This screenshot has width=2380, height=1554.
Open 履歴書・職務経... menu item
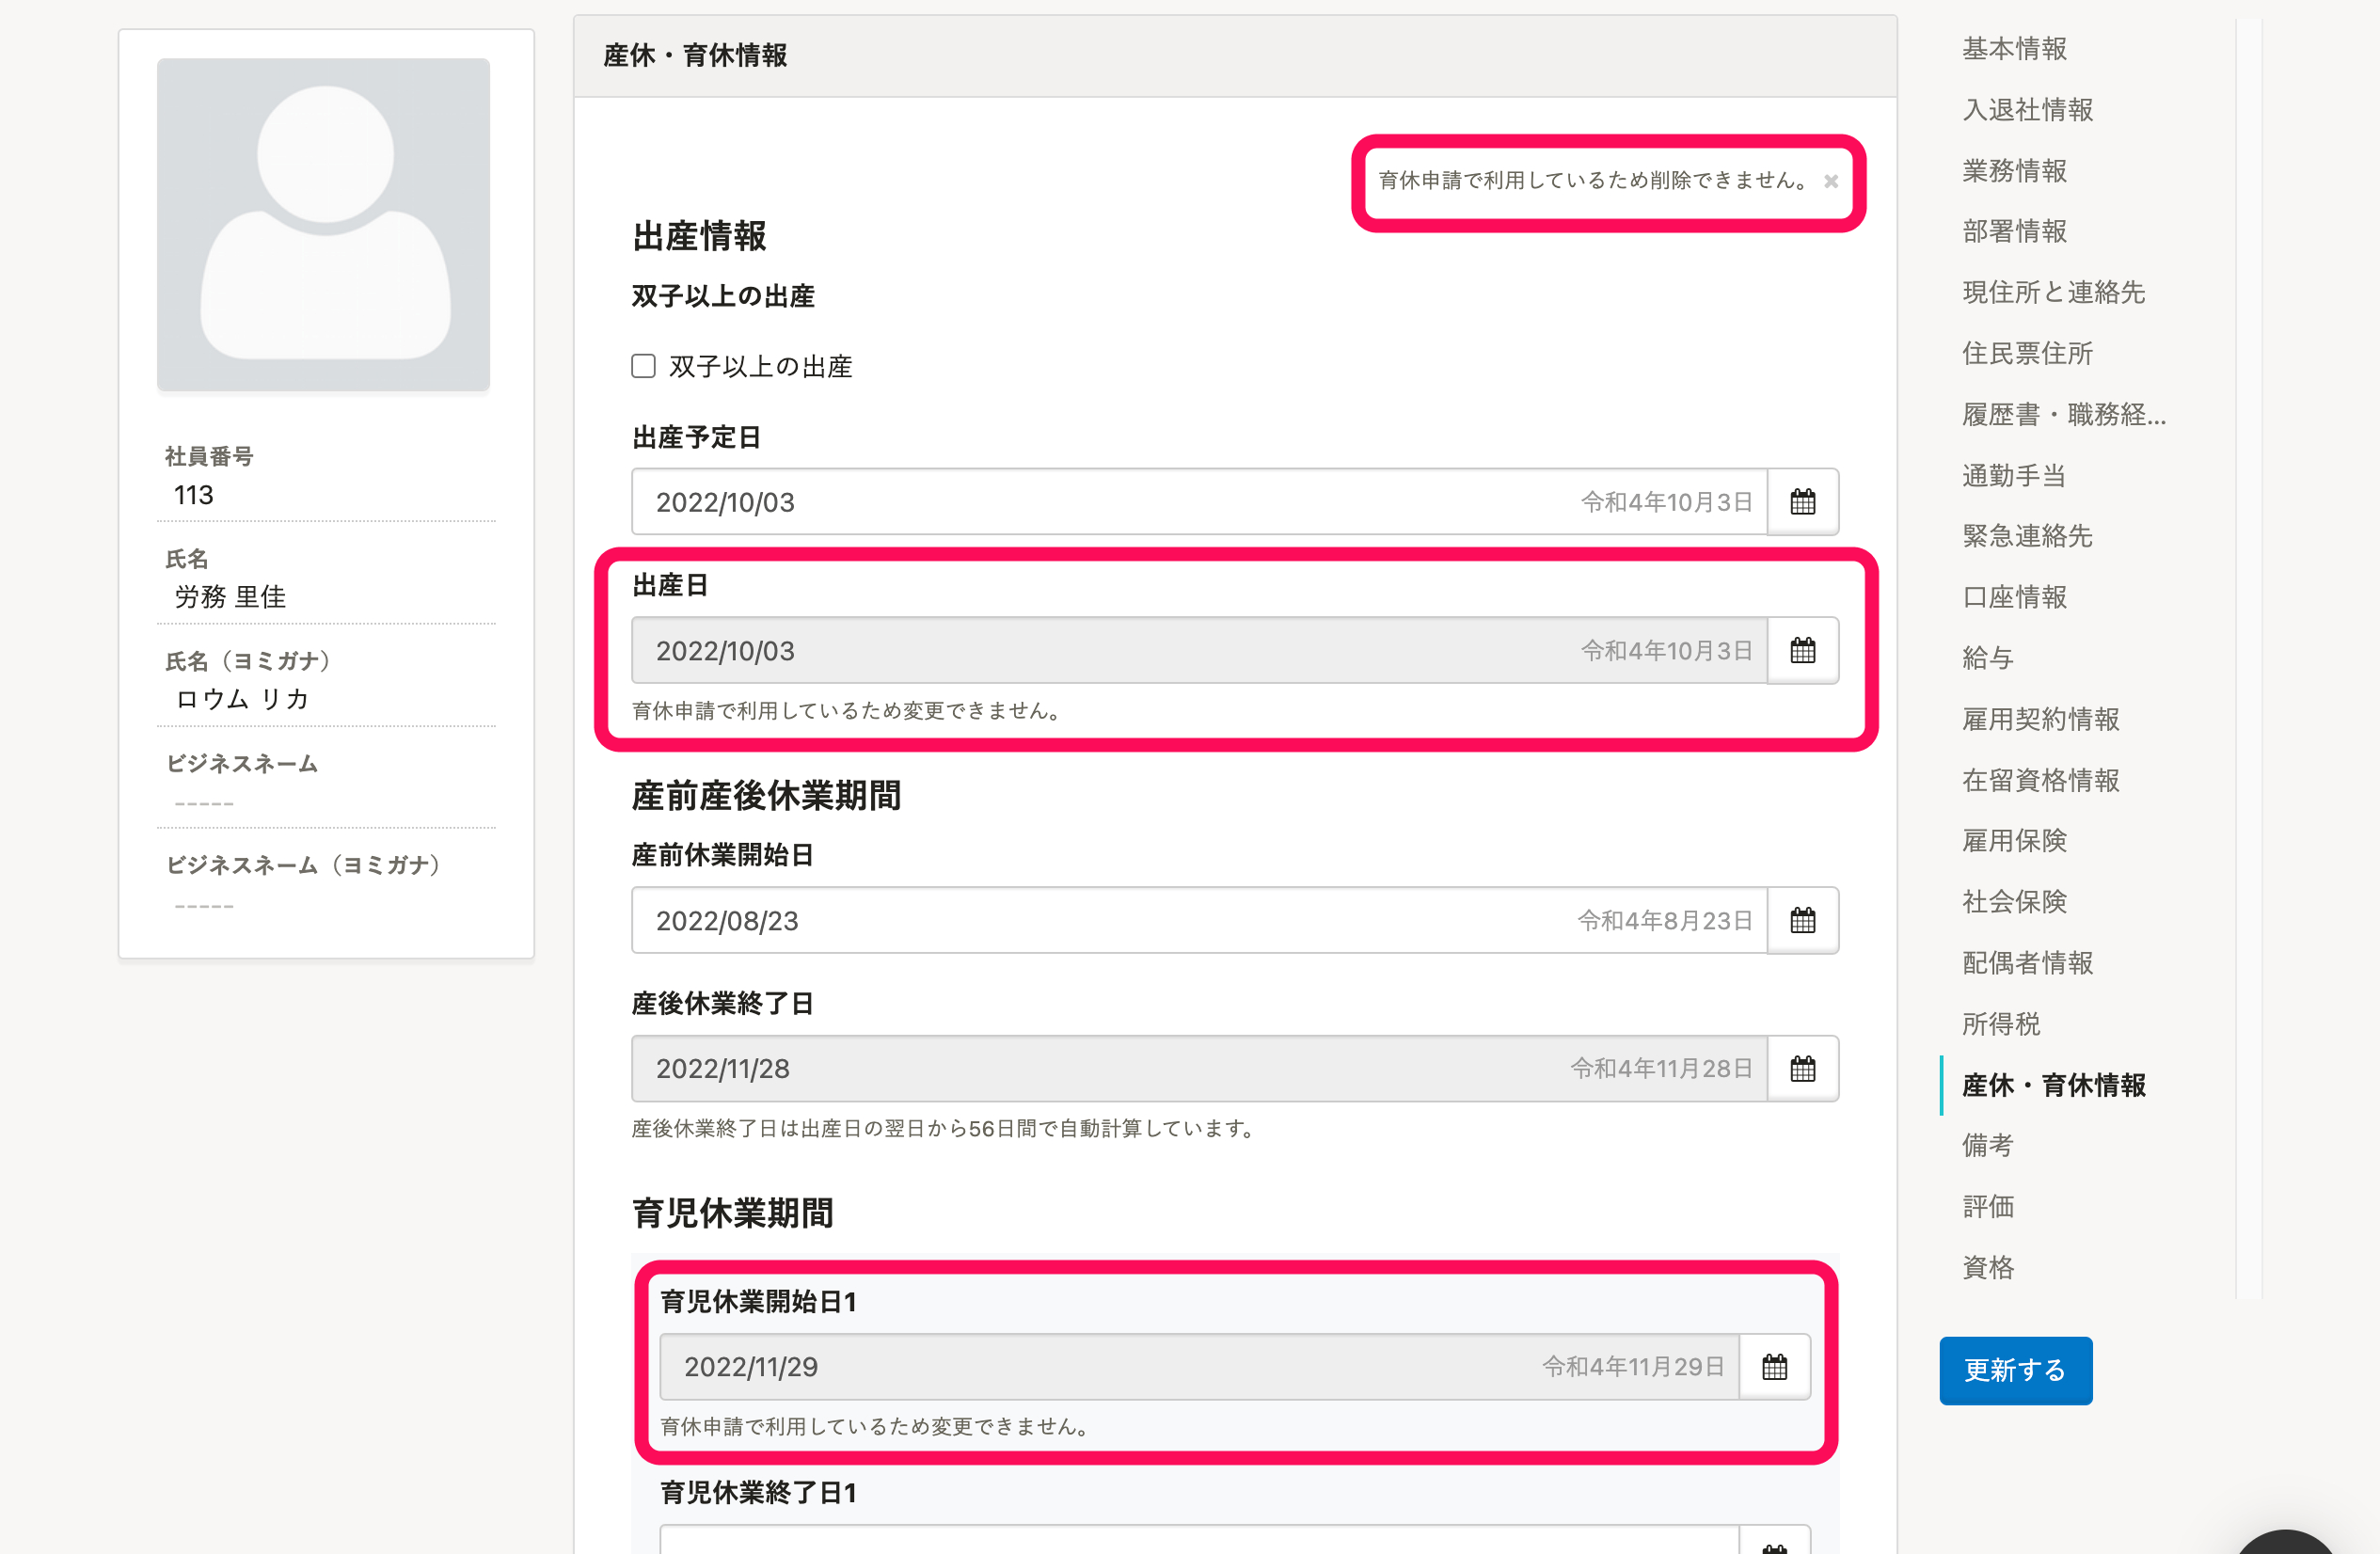tap(2063, 414)
